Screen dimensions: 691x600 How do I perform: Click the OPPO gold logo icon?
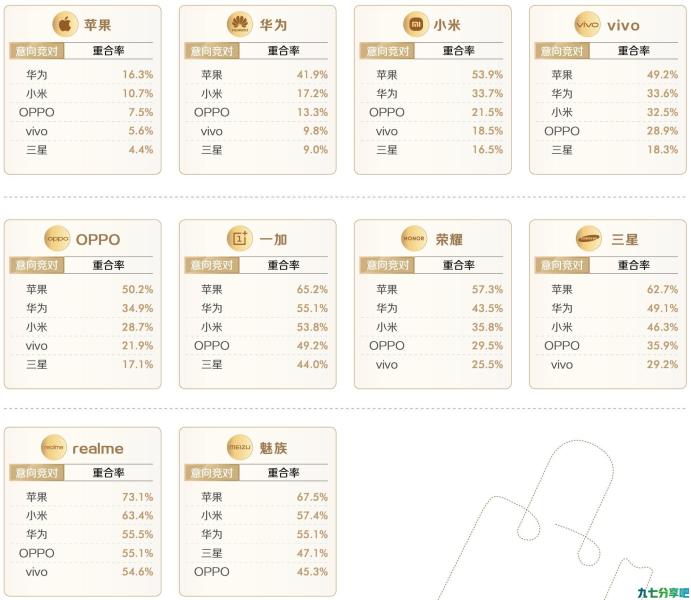(x=57, y=238)
